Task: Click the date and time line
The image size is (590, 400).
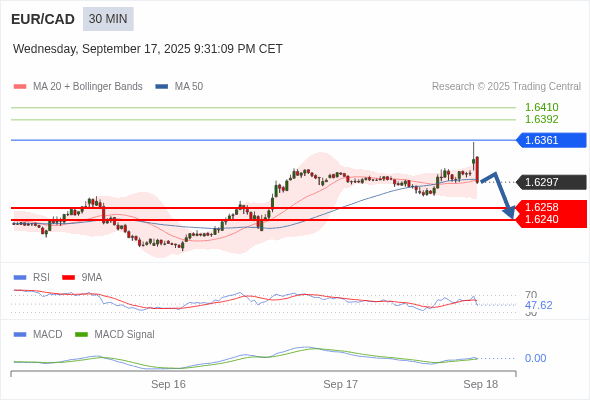Action: point(148,49)
